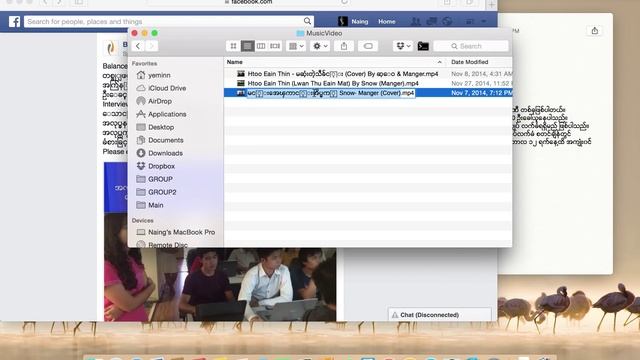Open Dropbox folder in Finder sidebar
640x360 pixels.
156,166
